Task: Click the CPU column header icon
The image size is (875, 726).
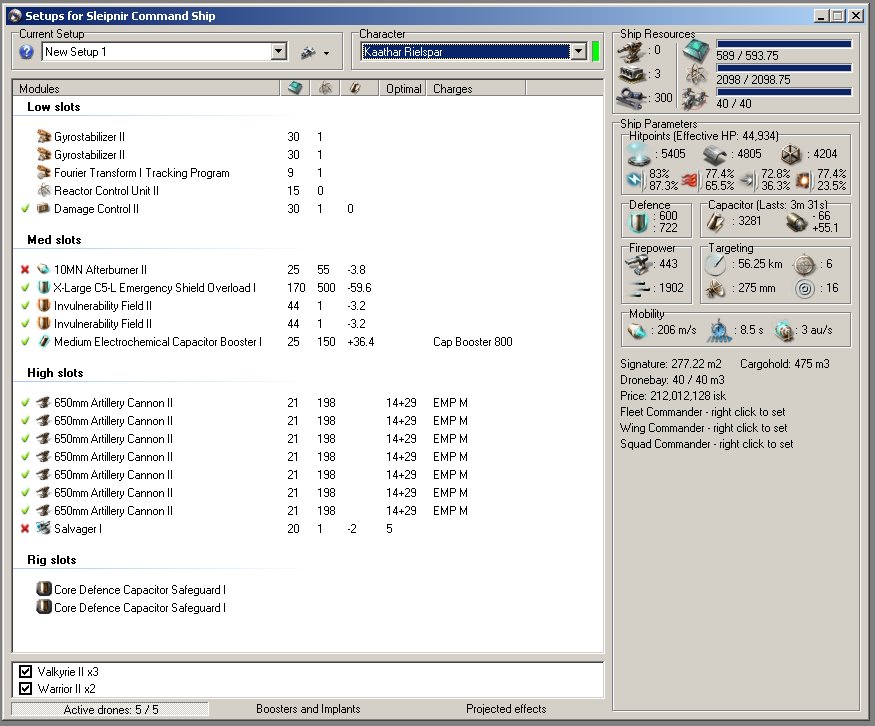Action: point(294,89)
